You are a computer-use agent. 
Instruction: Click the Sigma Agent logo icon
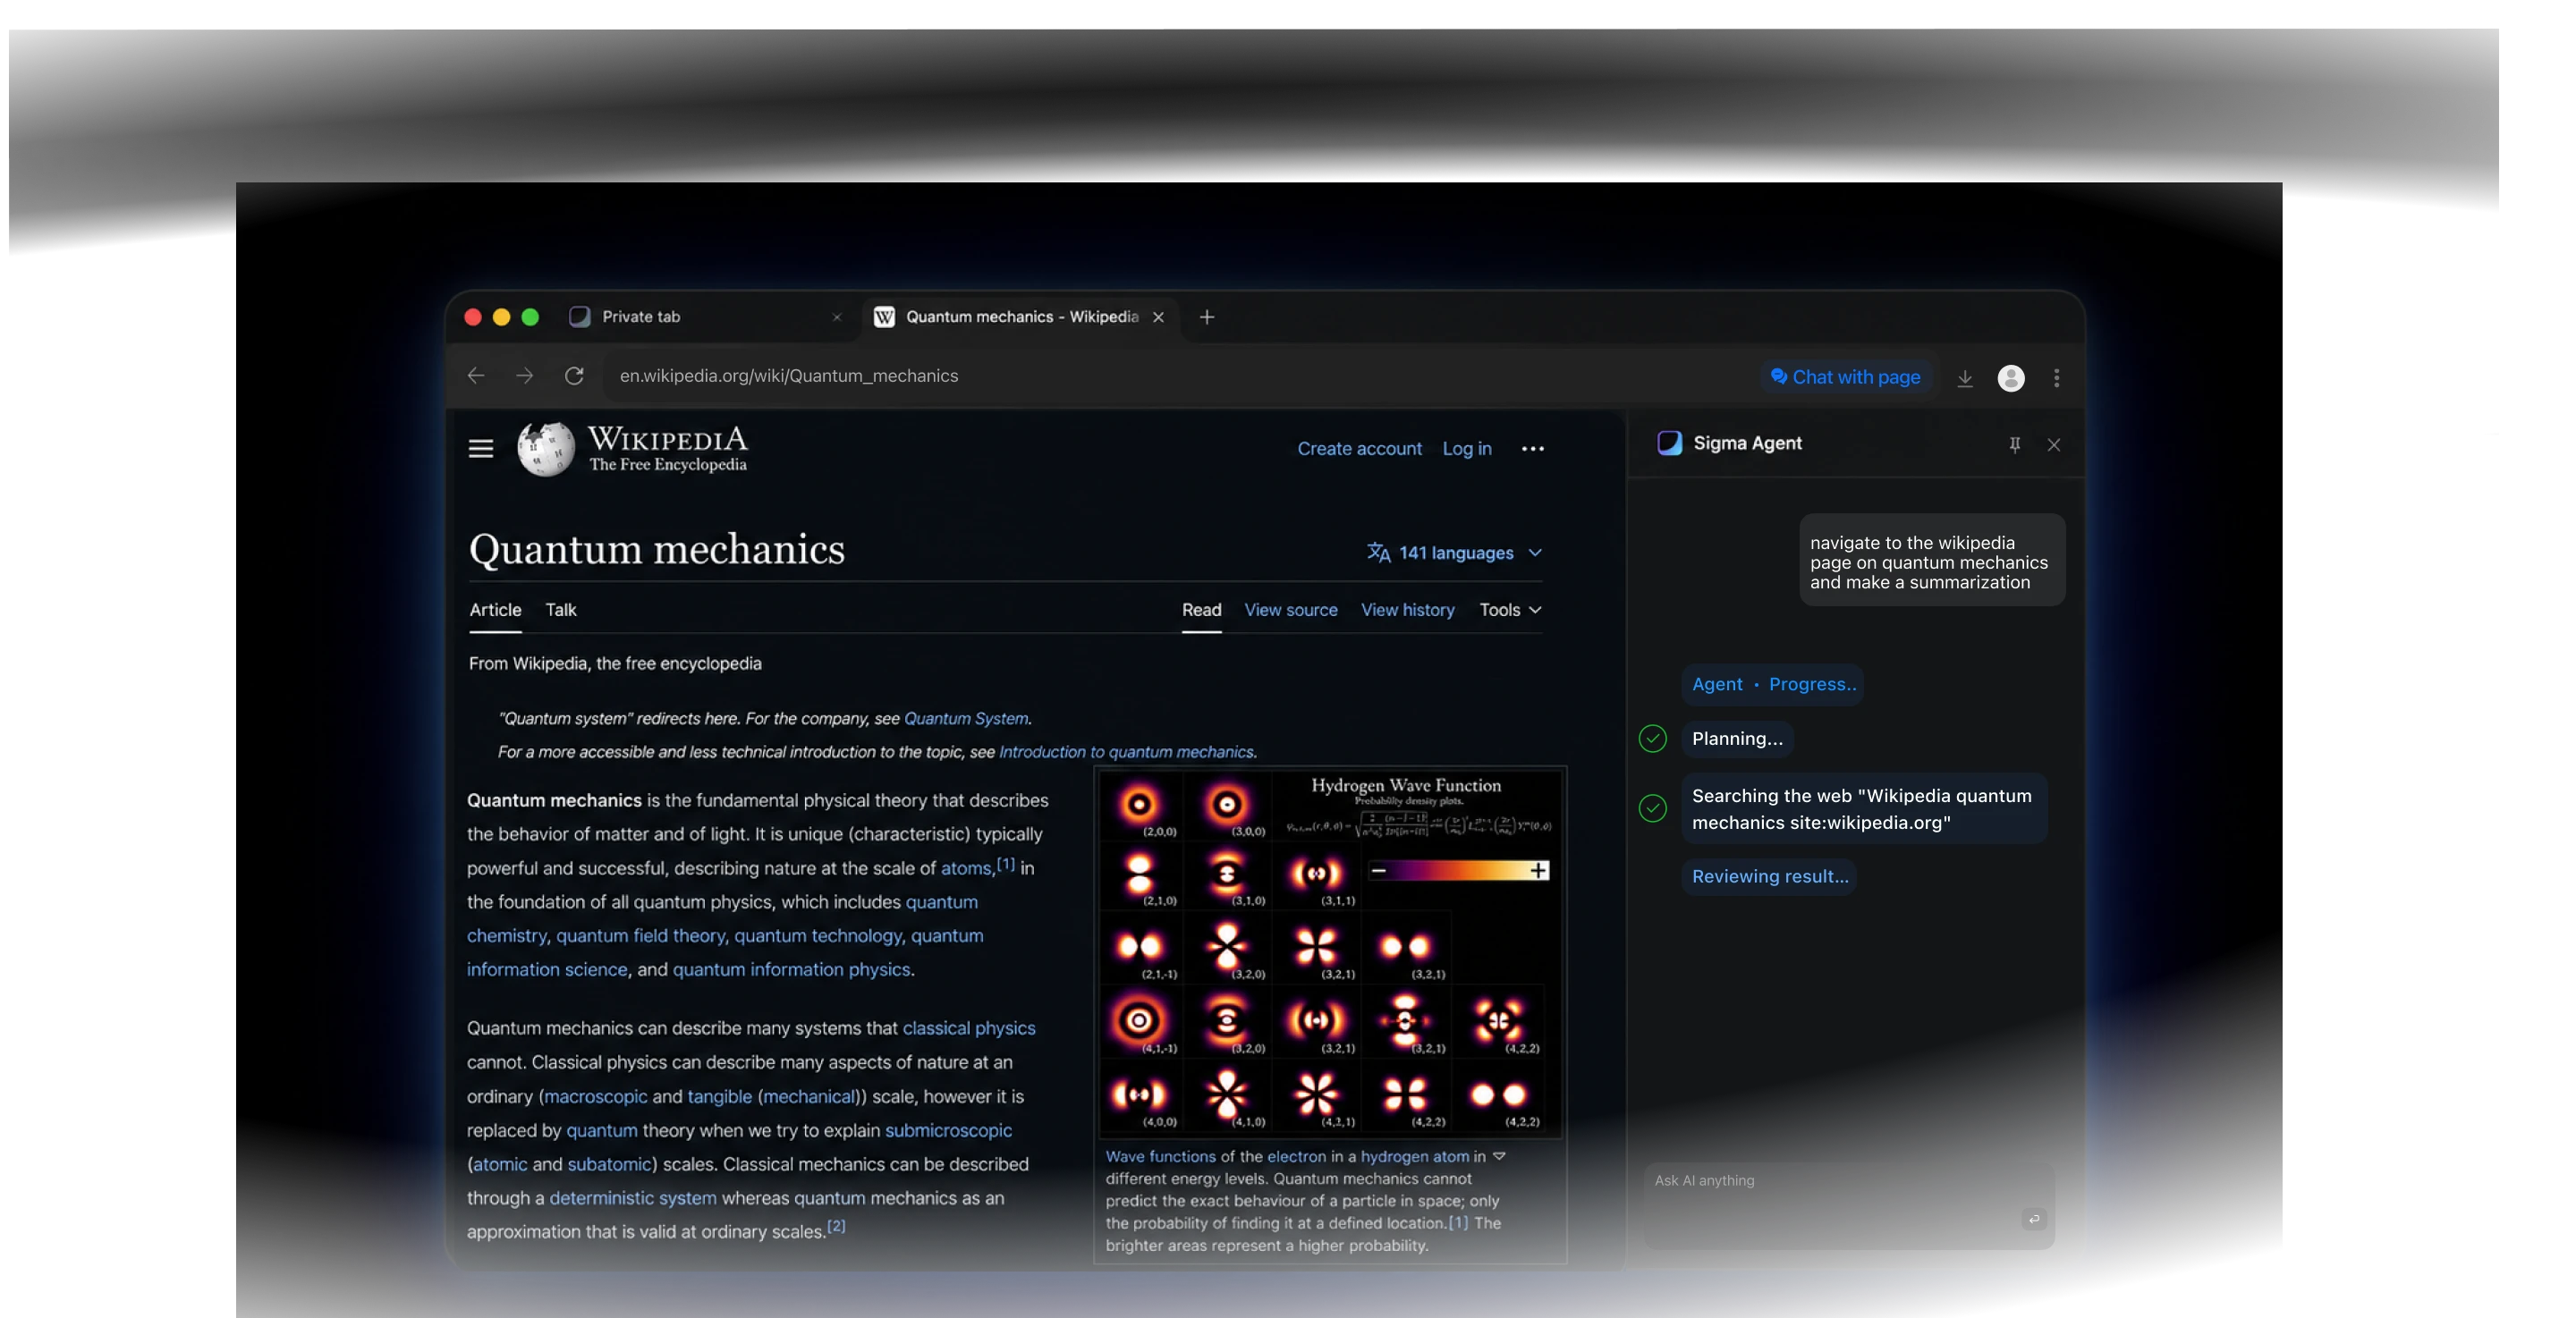pos(1669,443)
